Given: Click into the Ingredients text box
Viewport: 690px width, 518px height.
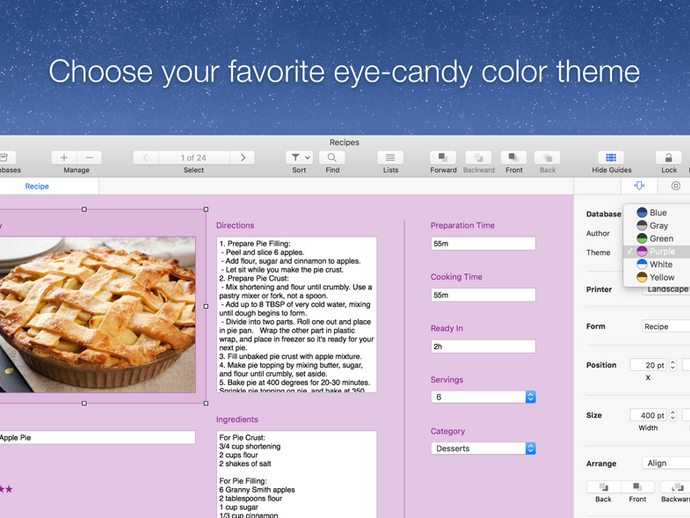Looking at the screenshot, I should click(297, 474).
